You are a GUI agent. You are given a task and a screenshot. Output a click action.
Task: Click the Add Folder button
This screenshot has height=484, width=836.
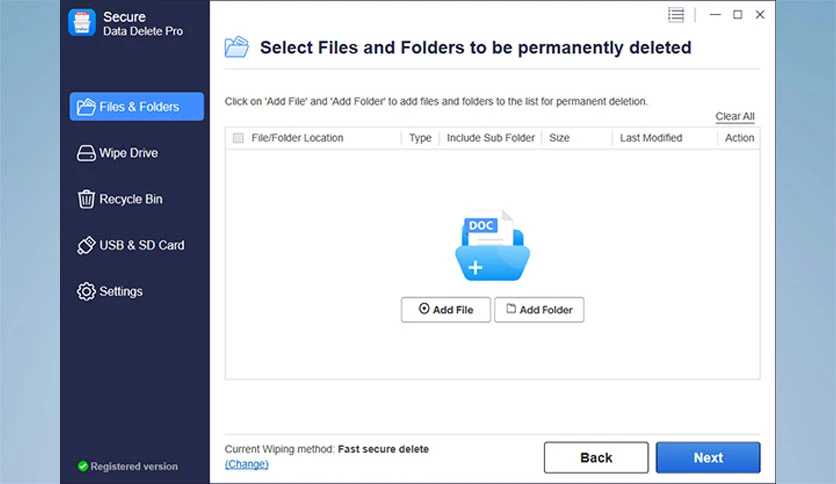click(539, 310)
